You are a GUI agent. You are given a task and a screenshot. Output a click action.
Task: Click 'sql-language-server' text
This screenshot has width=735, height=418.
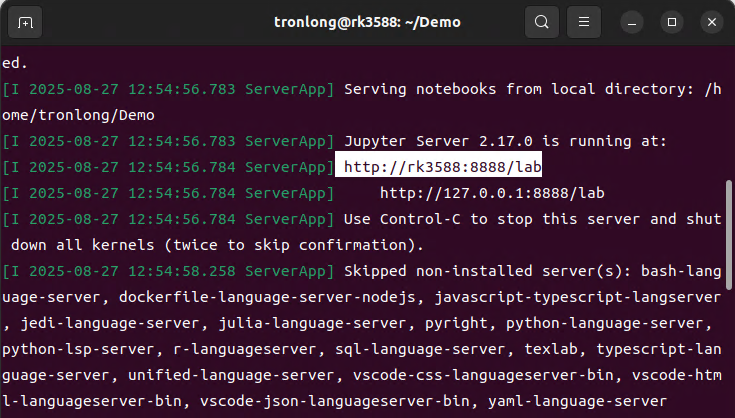point(420,349)
